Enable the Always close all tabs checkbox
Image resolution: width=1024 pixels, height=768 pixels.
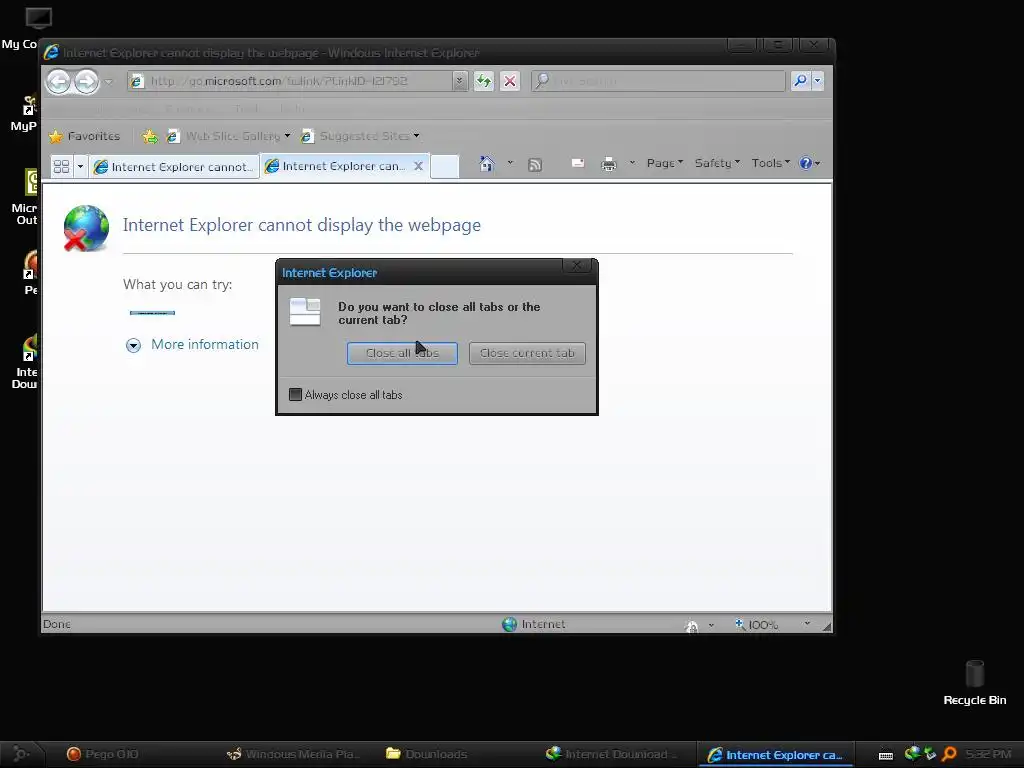(295, 394)
